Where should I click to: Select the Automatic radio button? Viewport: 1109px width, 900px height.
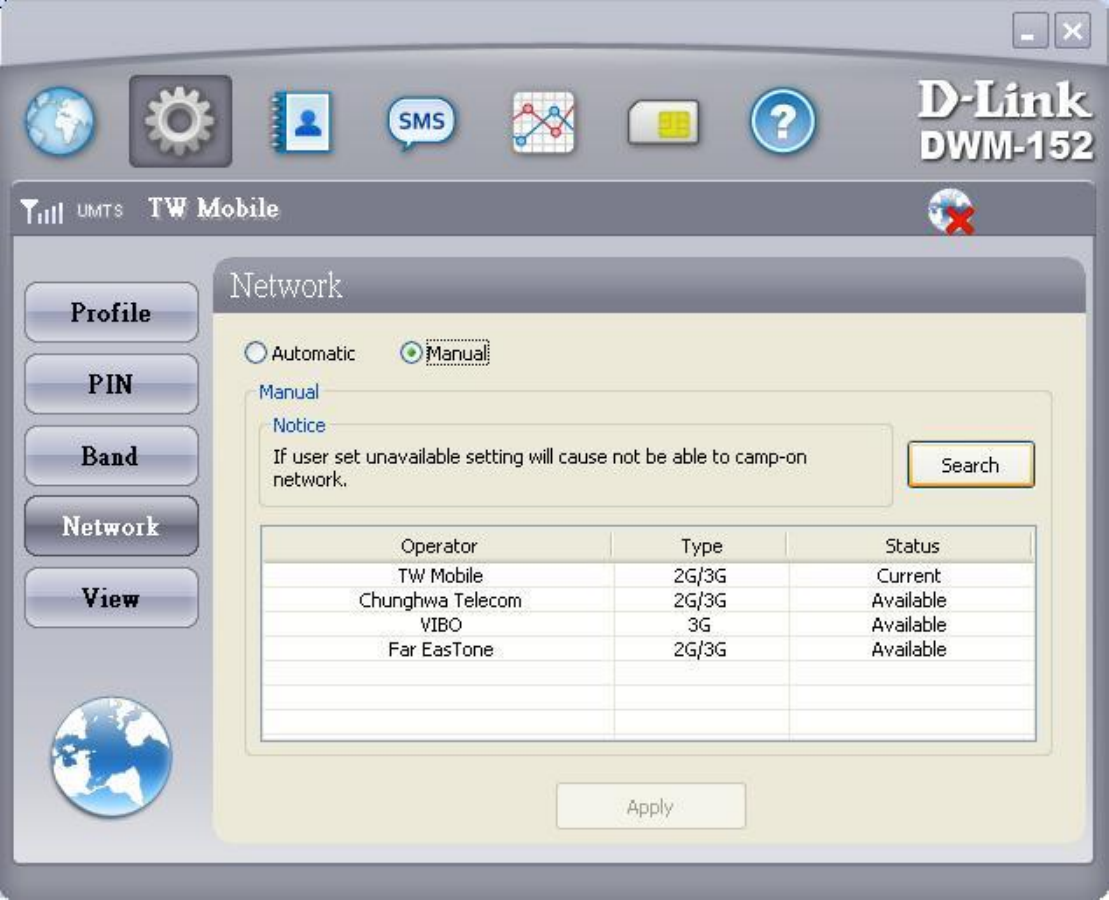[255, 352]
